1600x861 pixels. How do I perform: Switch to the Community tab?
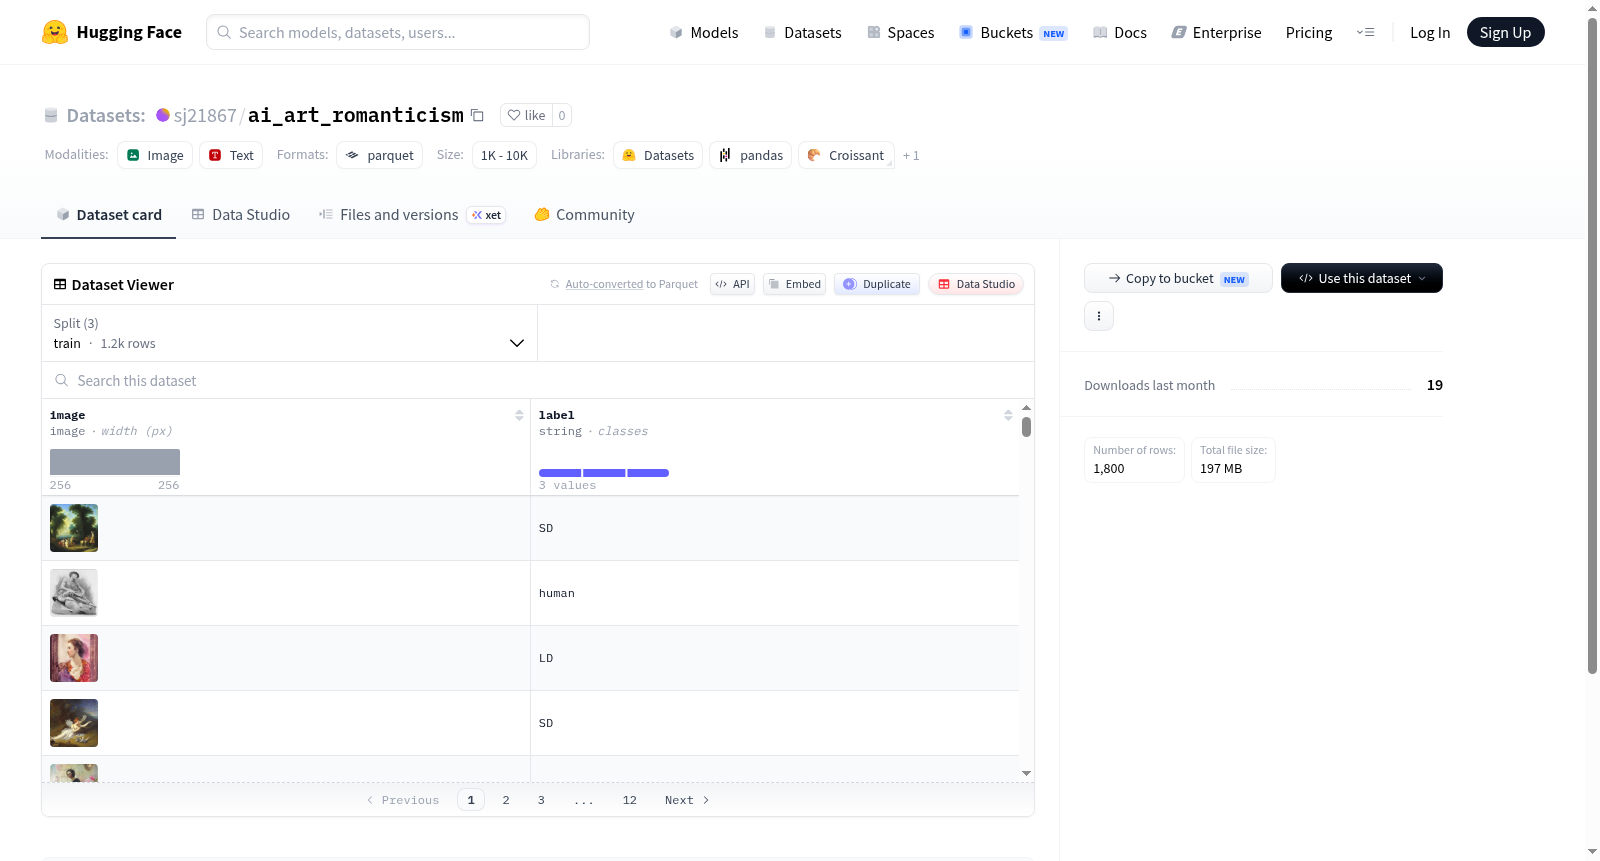pyautogui.click(x=584, y=214)
